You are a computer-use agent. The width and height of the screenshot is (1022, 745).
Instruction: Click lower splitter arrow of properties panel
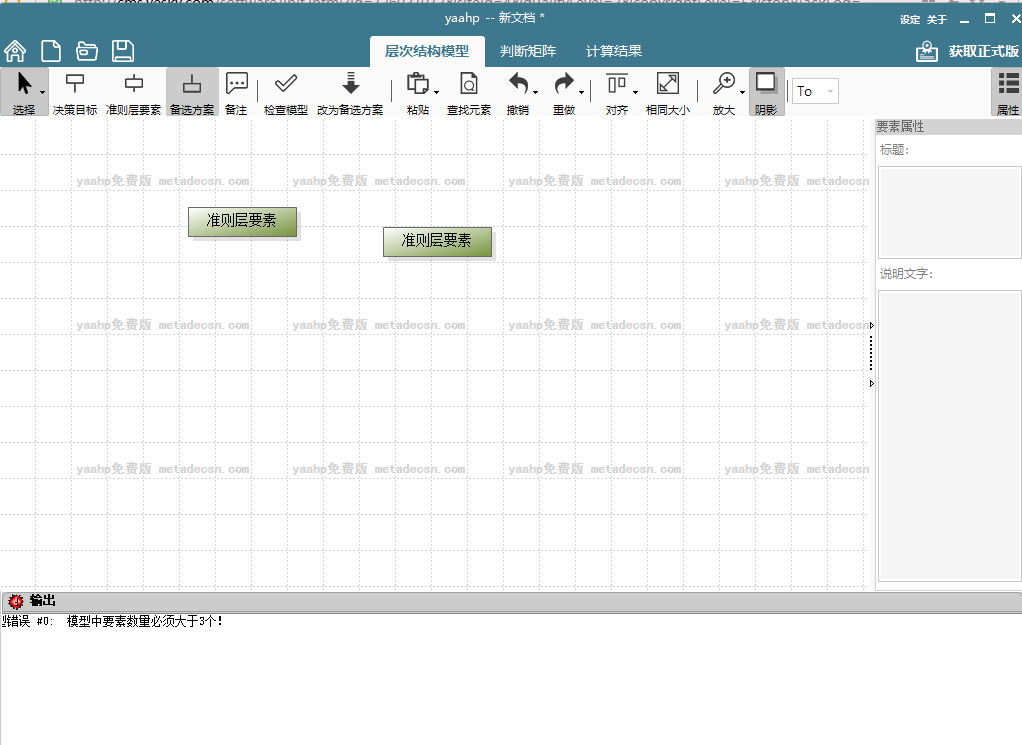tap(871, 384)
